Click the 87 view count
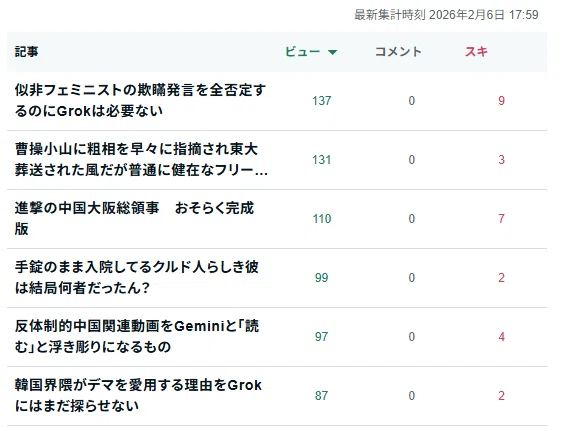561x431 pixels. [x=322, y=396]
